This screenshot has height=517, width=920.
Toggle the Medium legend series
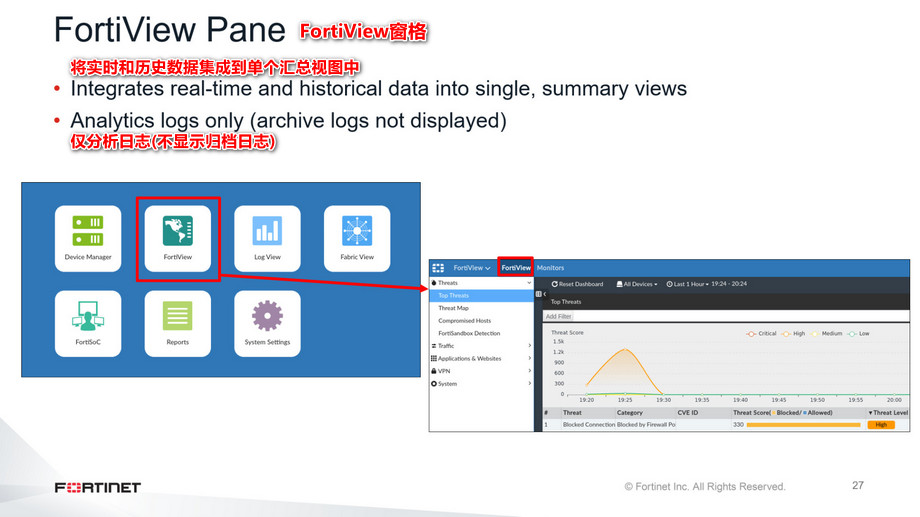click(826, 333)
